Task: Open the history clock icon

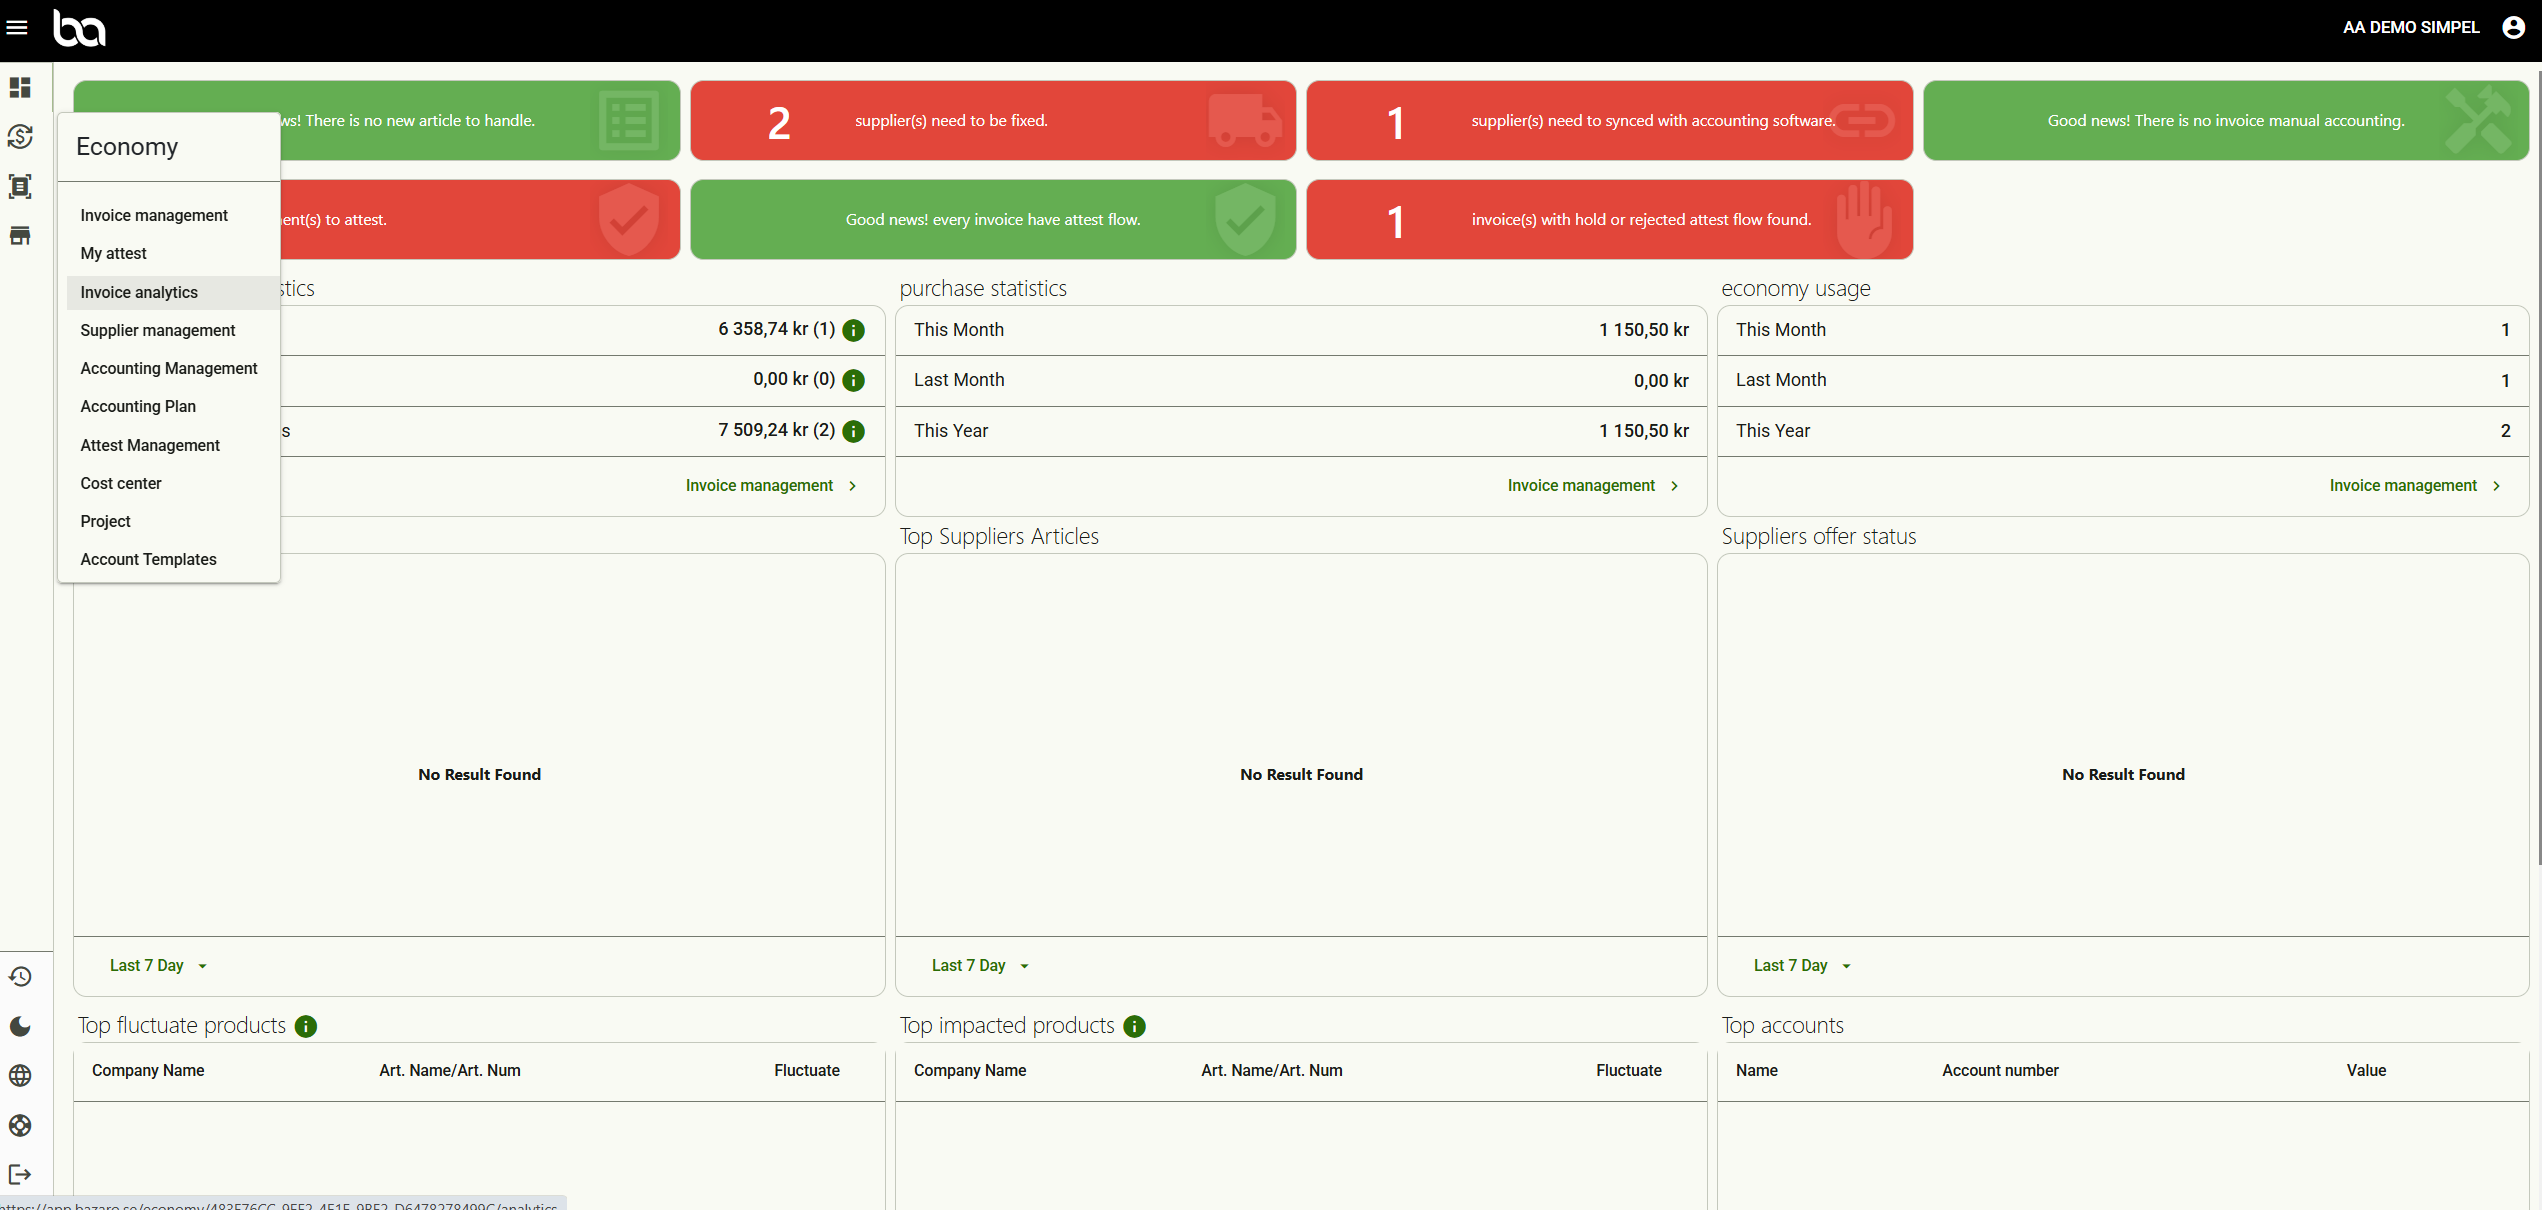Action: point(20,977)
